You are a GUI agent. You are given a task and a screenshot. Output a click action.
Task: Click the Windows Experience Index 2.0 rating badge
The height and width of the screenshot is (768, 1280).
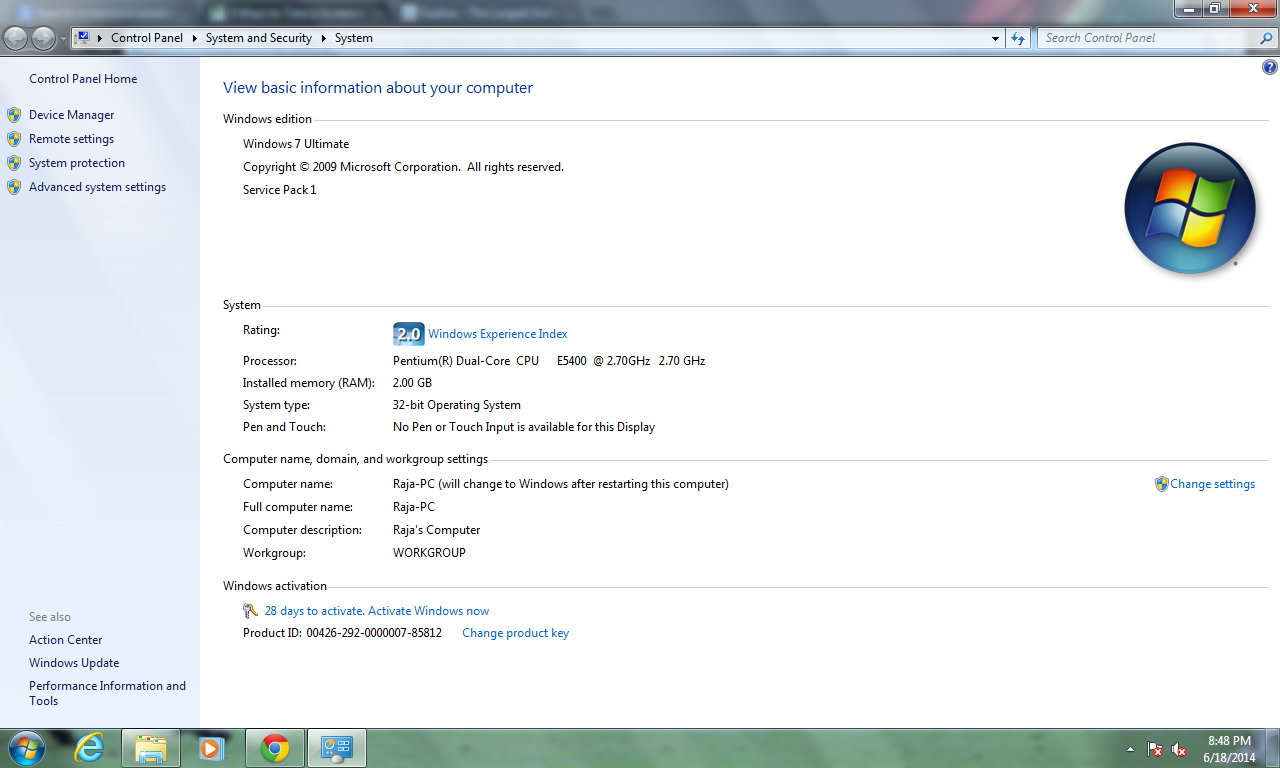point(408,334)
